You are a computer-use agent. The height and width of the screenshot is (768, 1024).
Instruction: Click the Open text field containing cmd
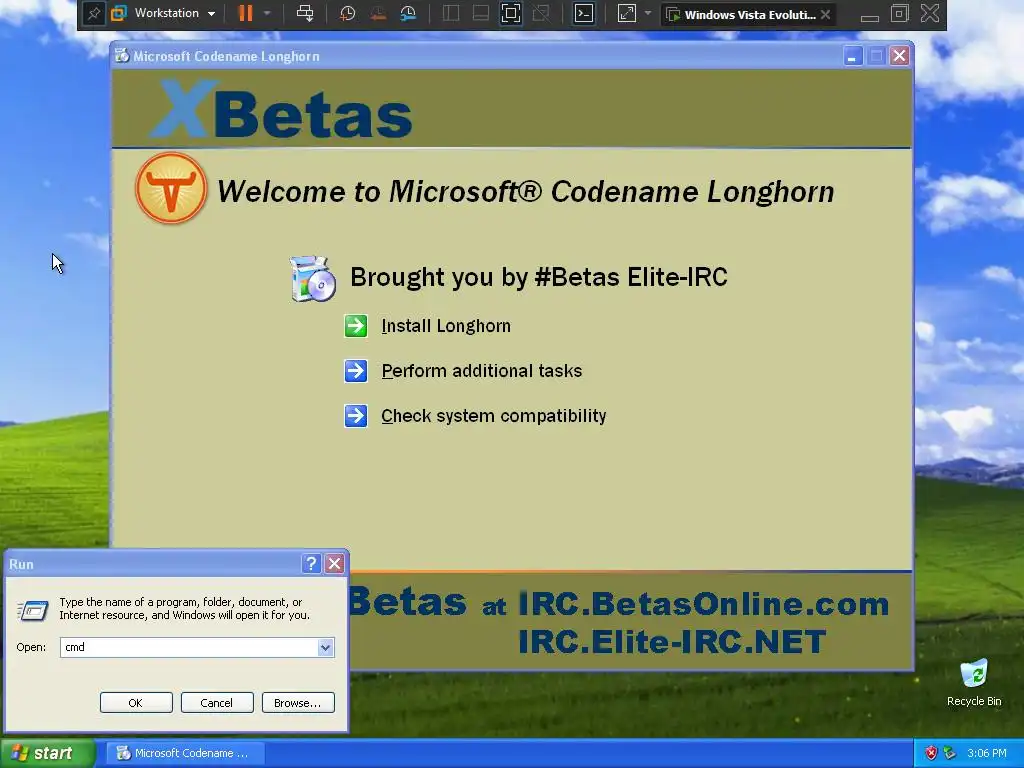189,647
